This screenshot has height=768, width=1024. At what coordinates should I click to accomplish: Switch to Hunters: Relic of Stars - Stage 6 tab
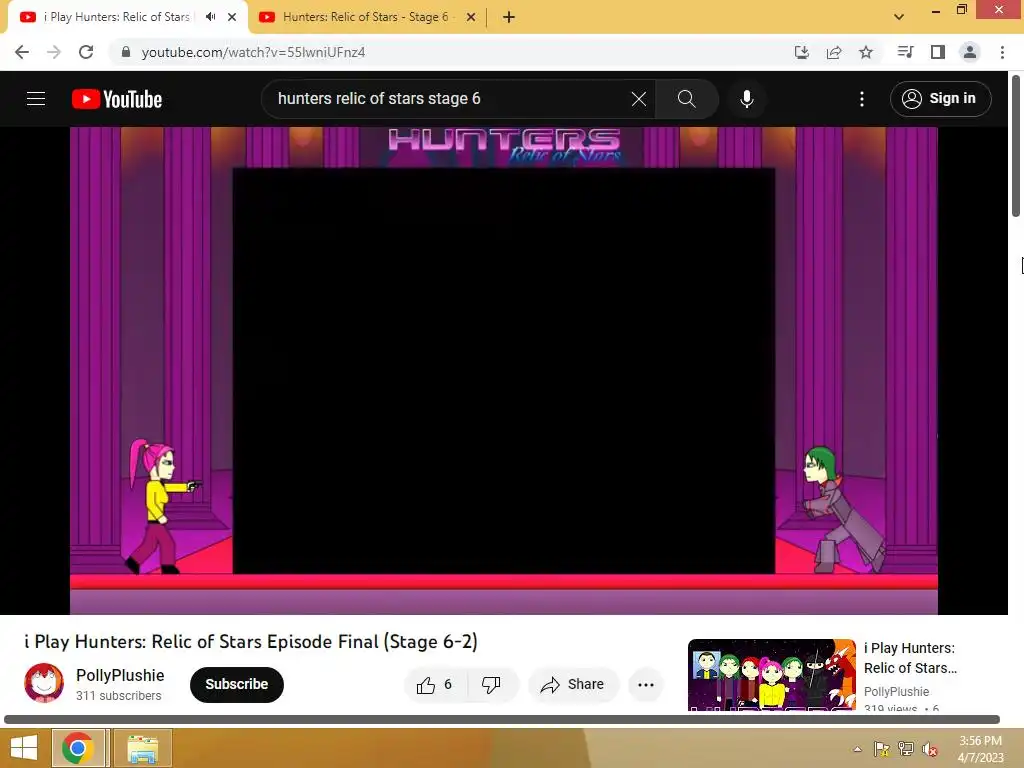point(366,17)
